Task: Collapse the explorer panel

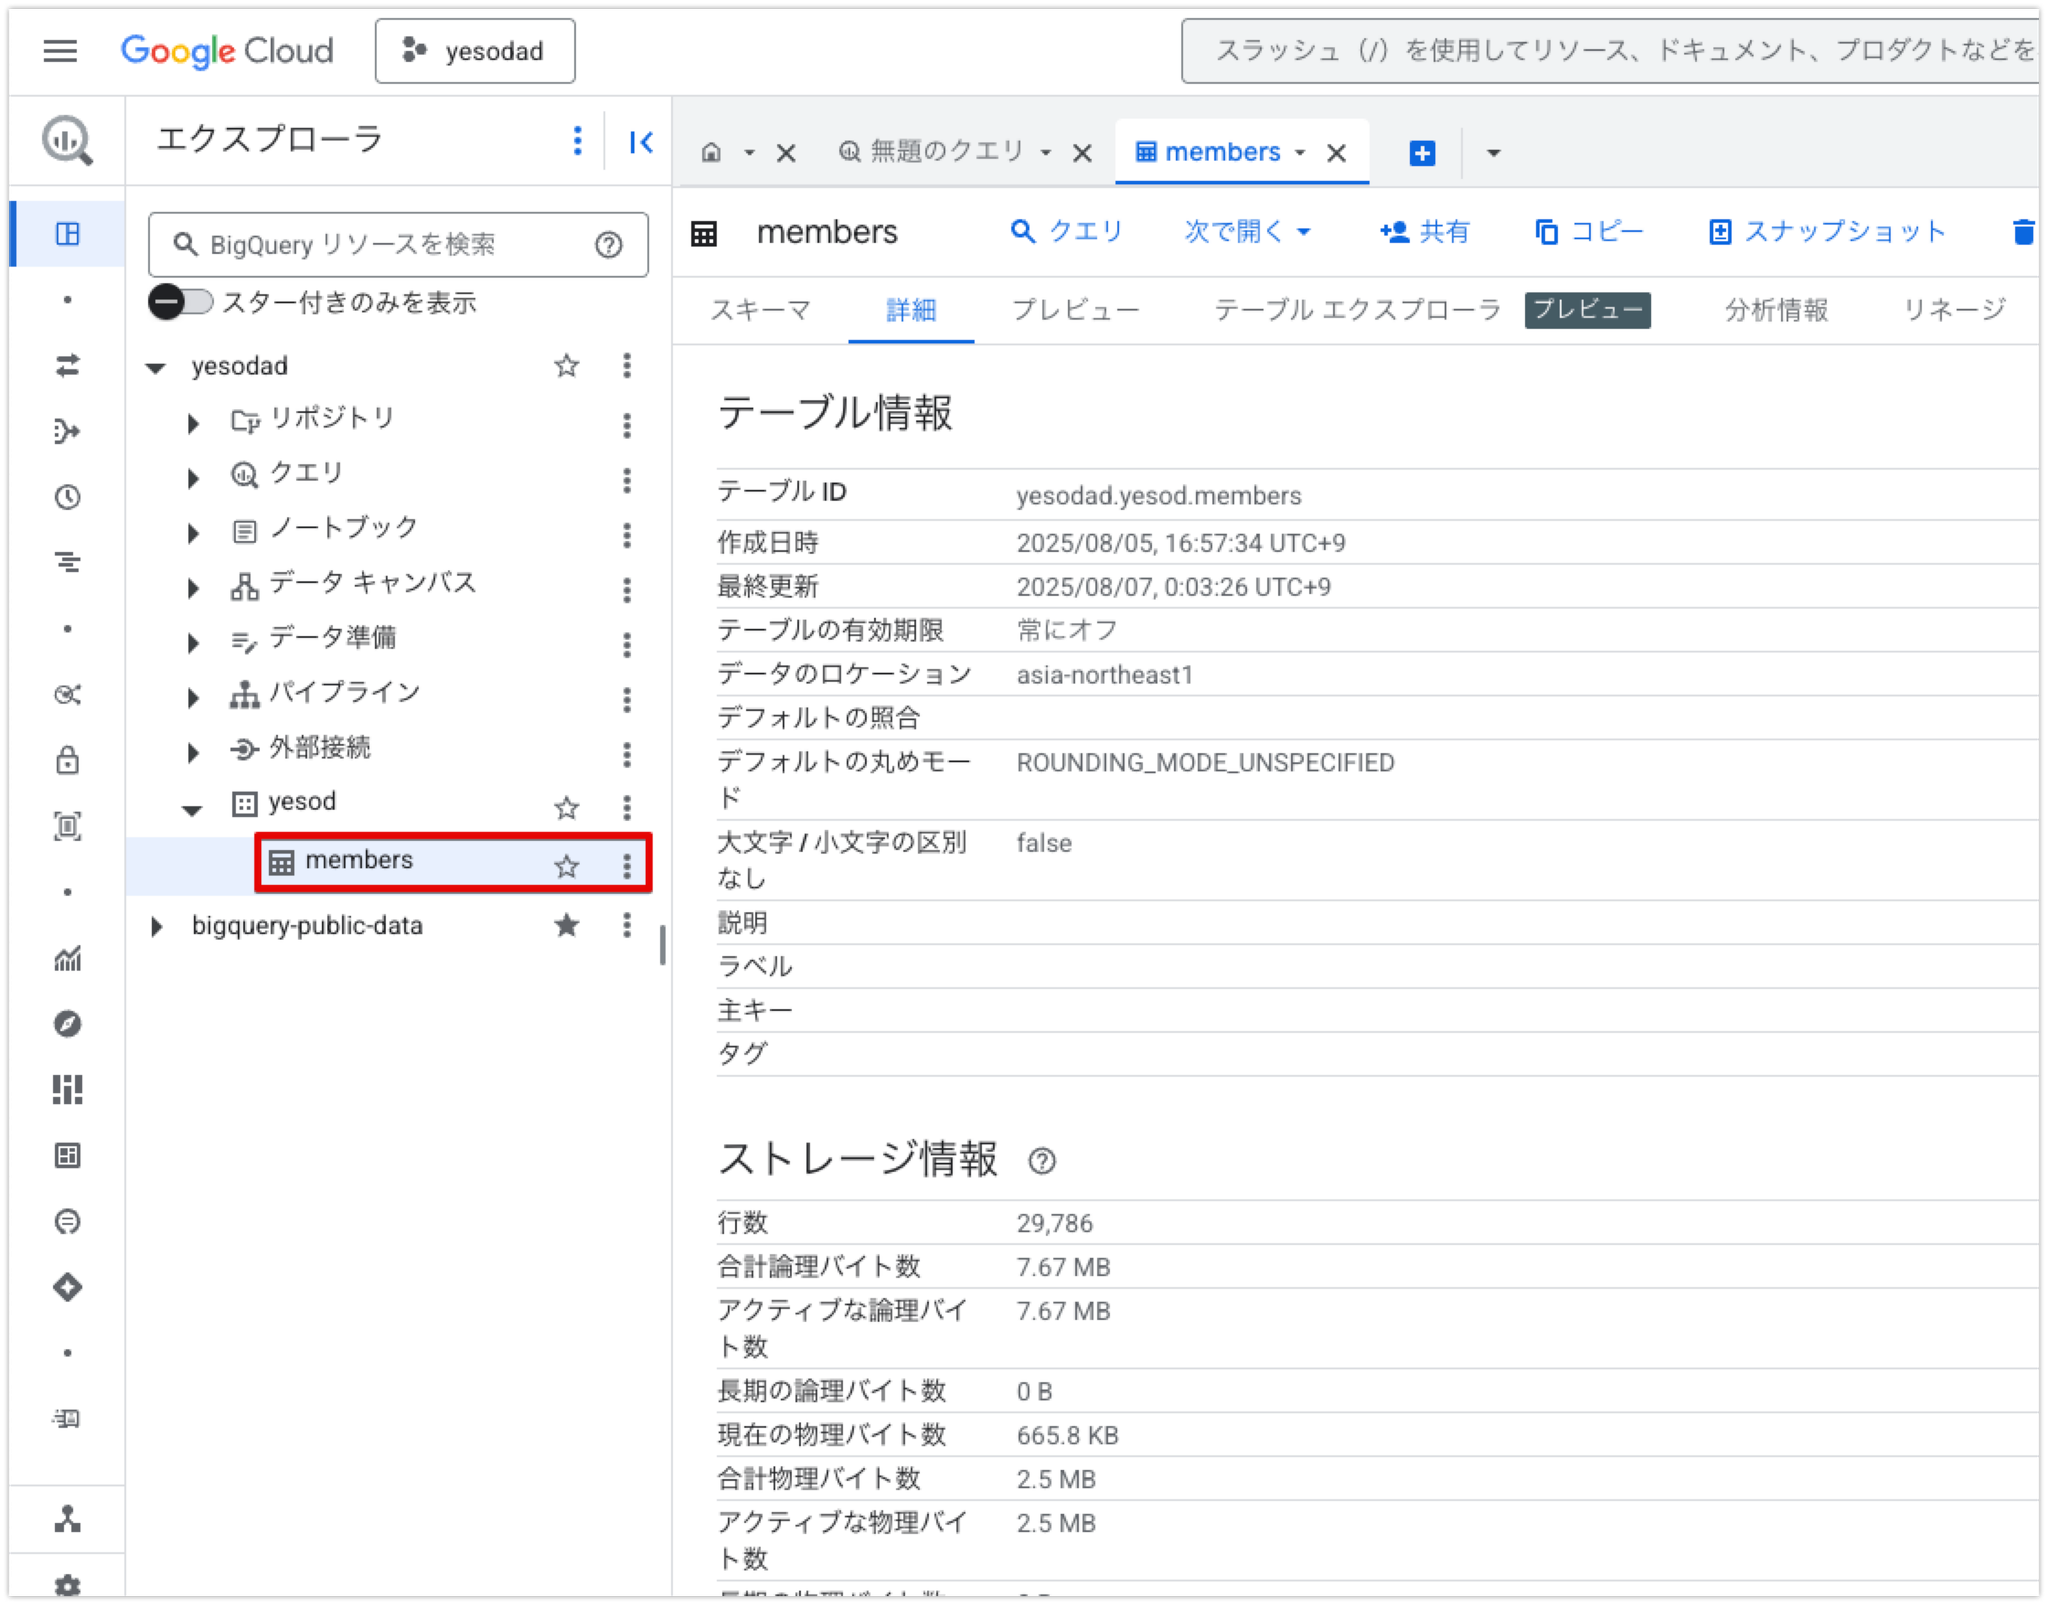Action: tap(641, 142)
